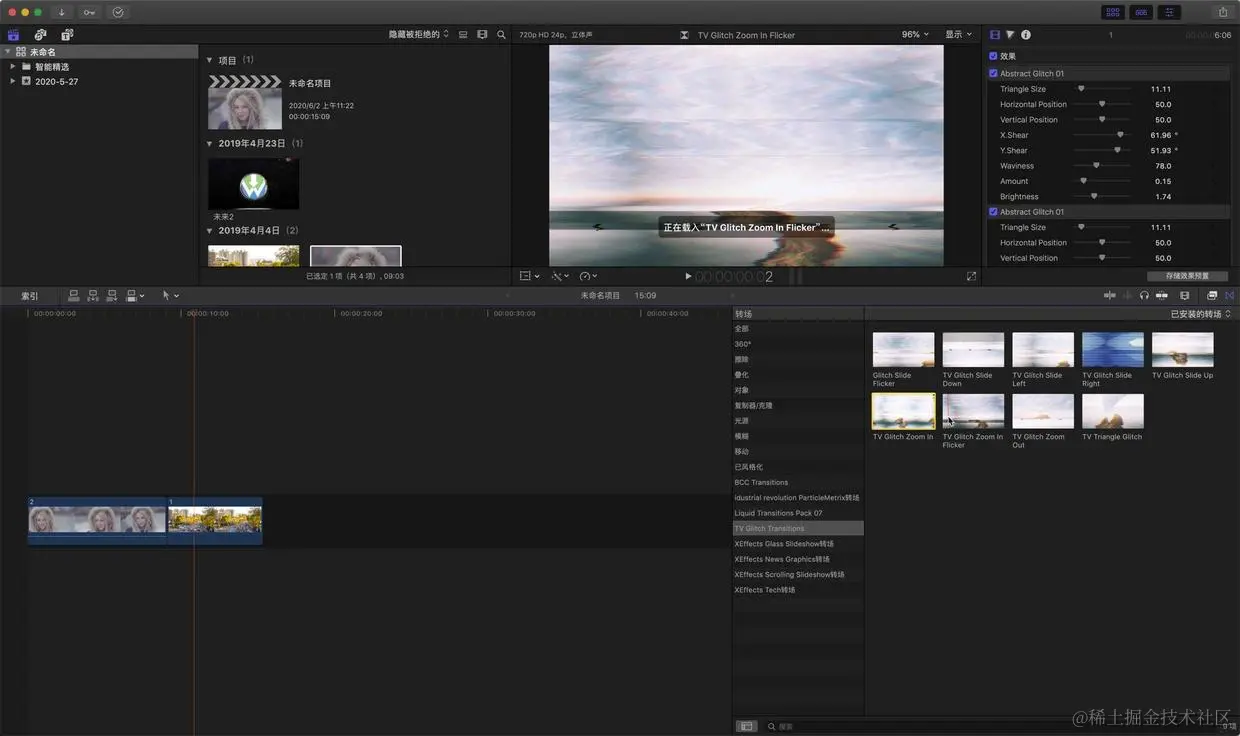Open the 96% viewer zoom dropdown

coord(914,34)
